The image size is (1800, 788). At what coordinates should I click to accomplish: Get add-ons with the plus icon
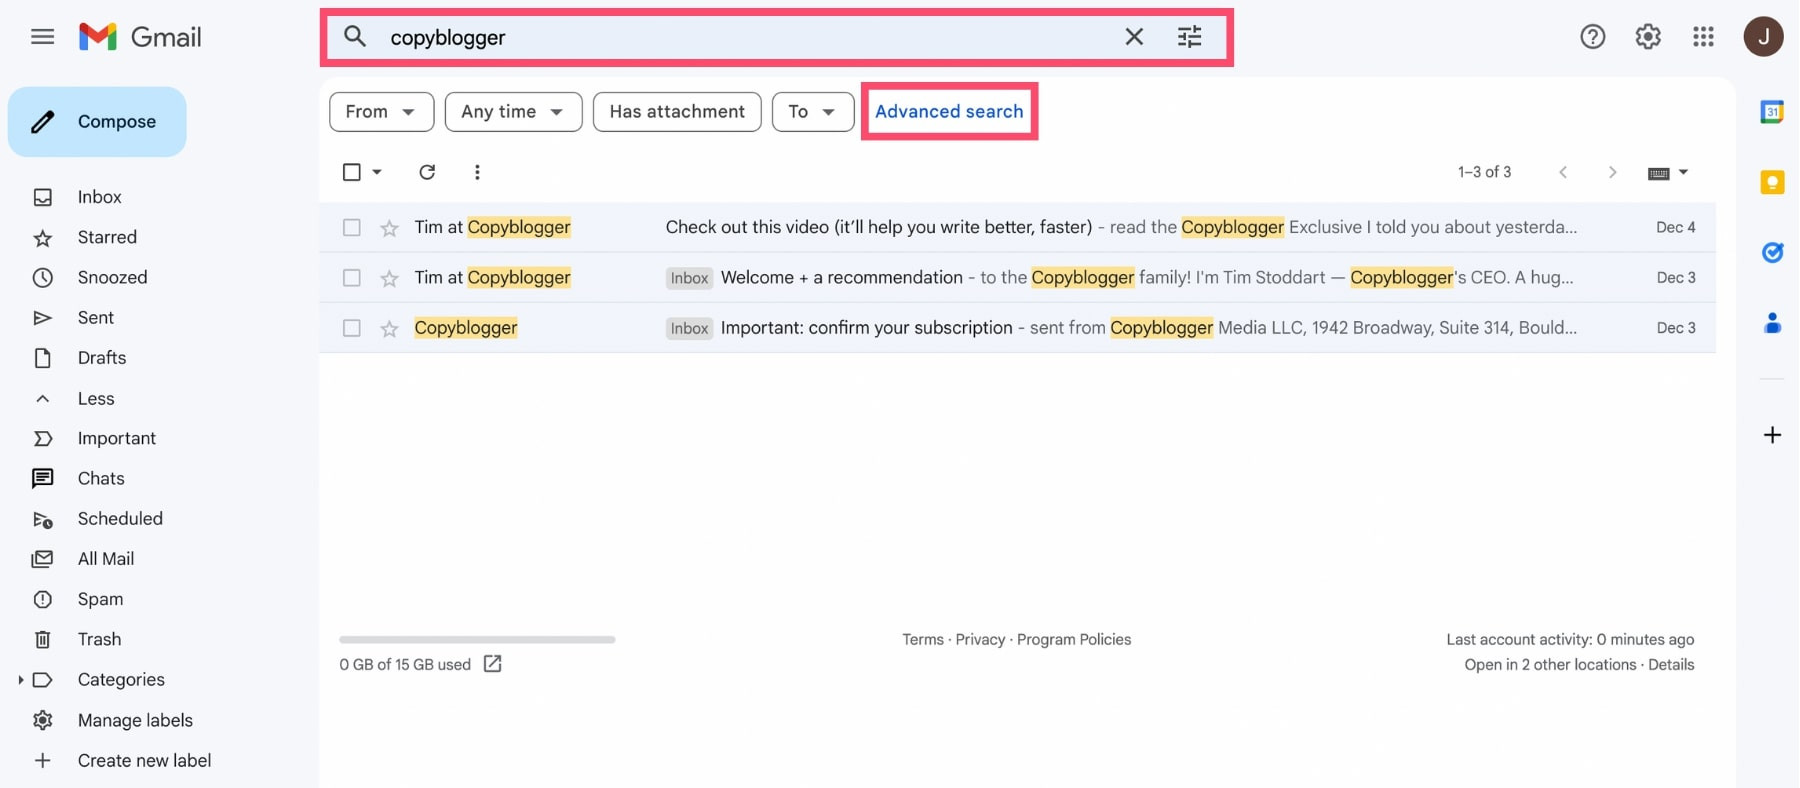(1772, 435)
